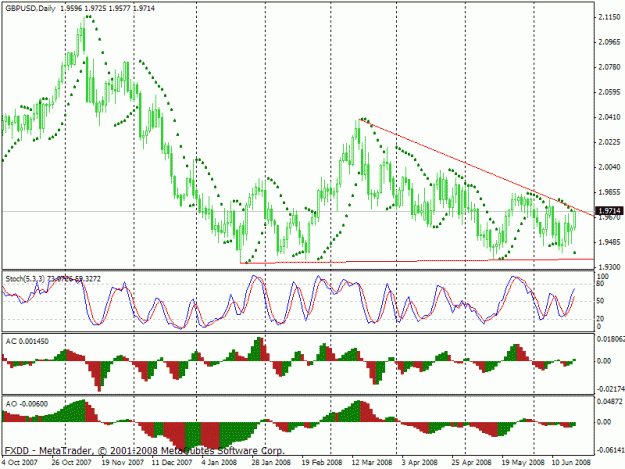Click the 2.0965 price axis value
This screenshot has height=469, width=625.
609,42
